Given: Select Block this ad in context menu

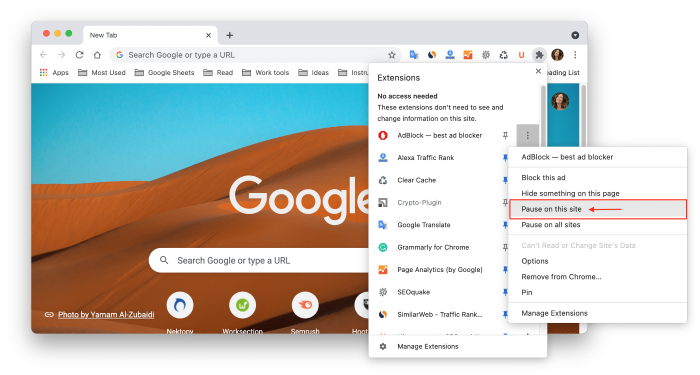Looking at the screenshot, I should point(597,178).
